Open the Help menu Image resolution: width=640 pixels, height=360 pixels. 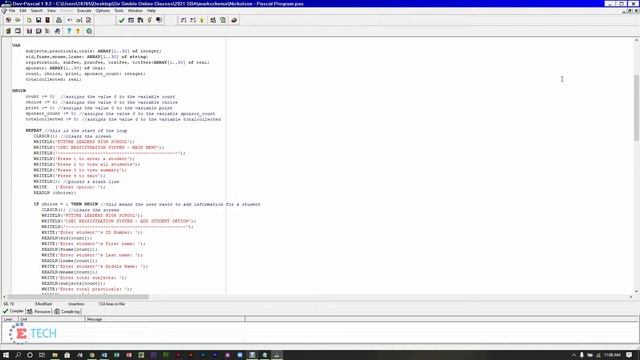coord(151,11)
